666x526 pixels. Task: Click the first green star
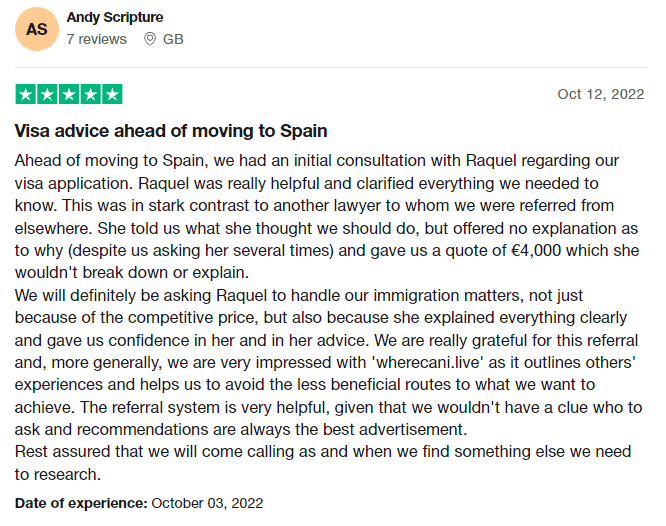[25, 94]
